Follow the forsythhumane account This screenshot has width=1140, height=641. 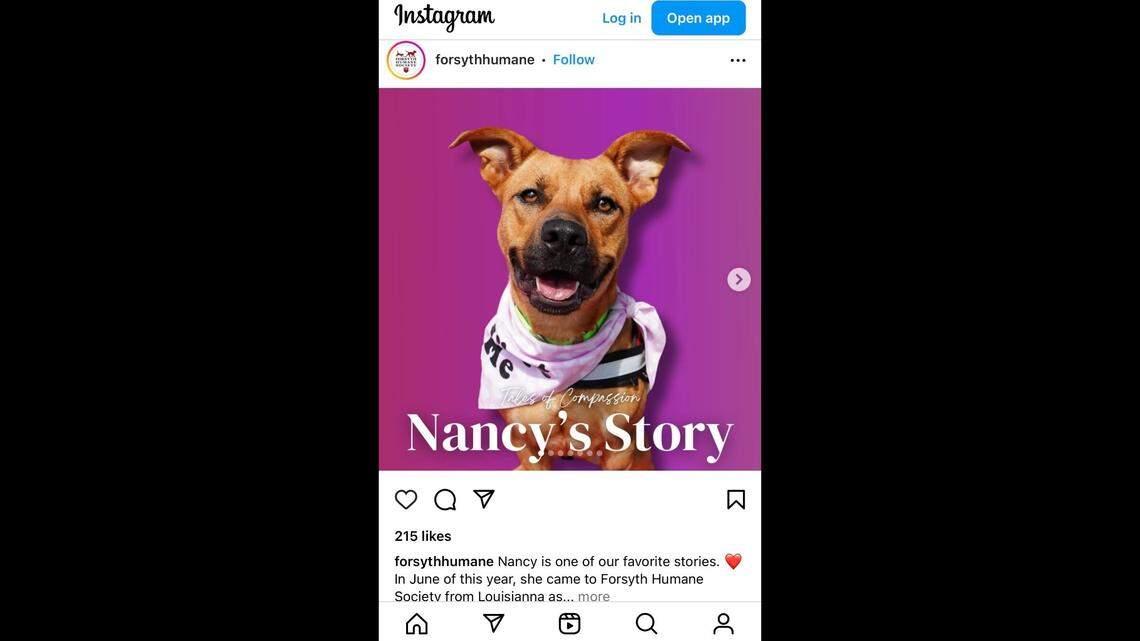tap(574, 60)
